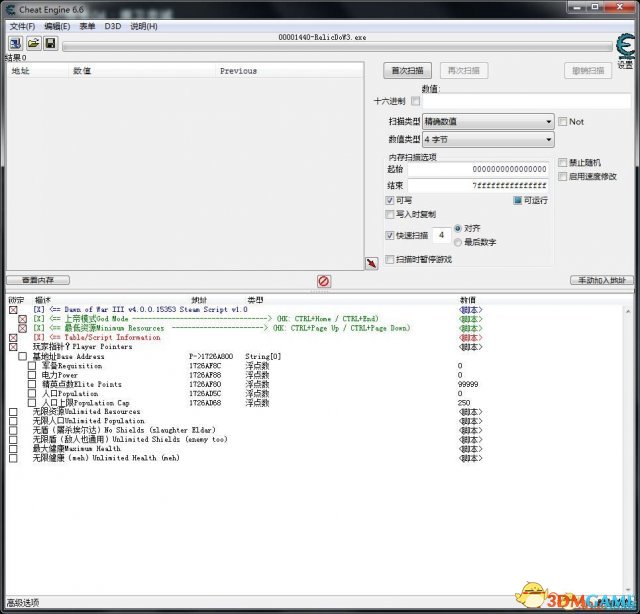This screenshot has width=640, height=614.
Task: Enable the No Shields (slaughter Eldar) script
Action: (x=13, y=430)
